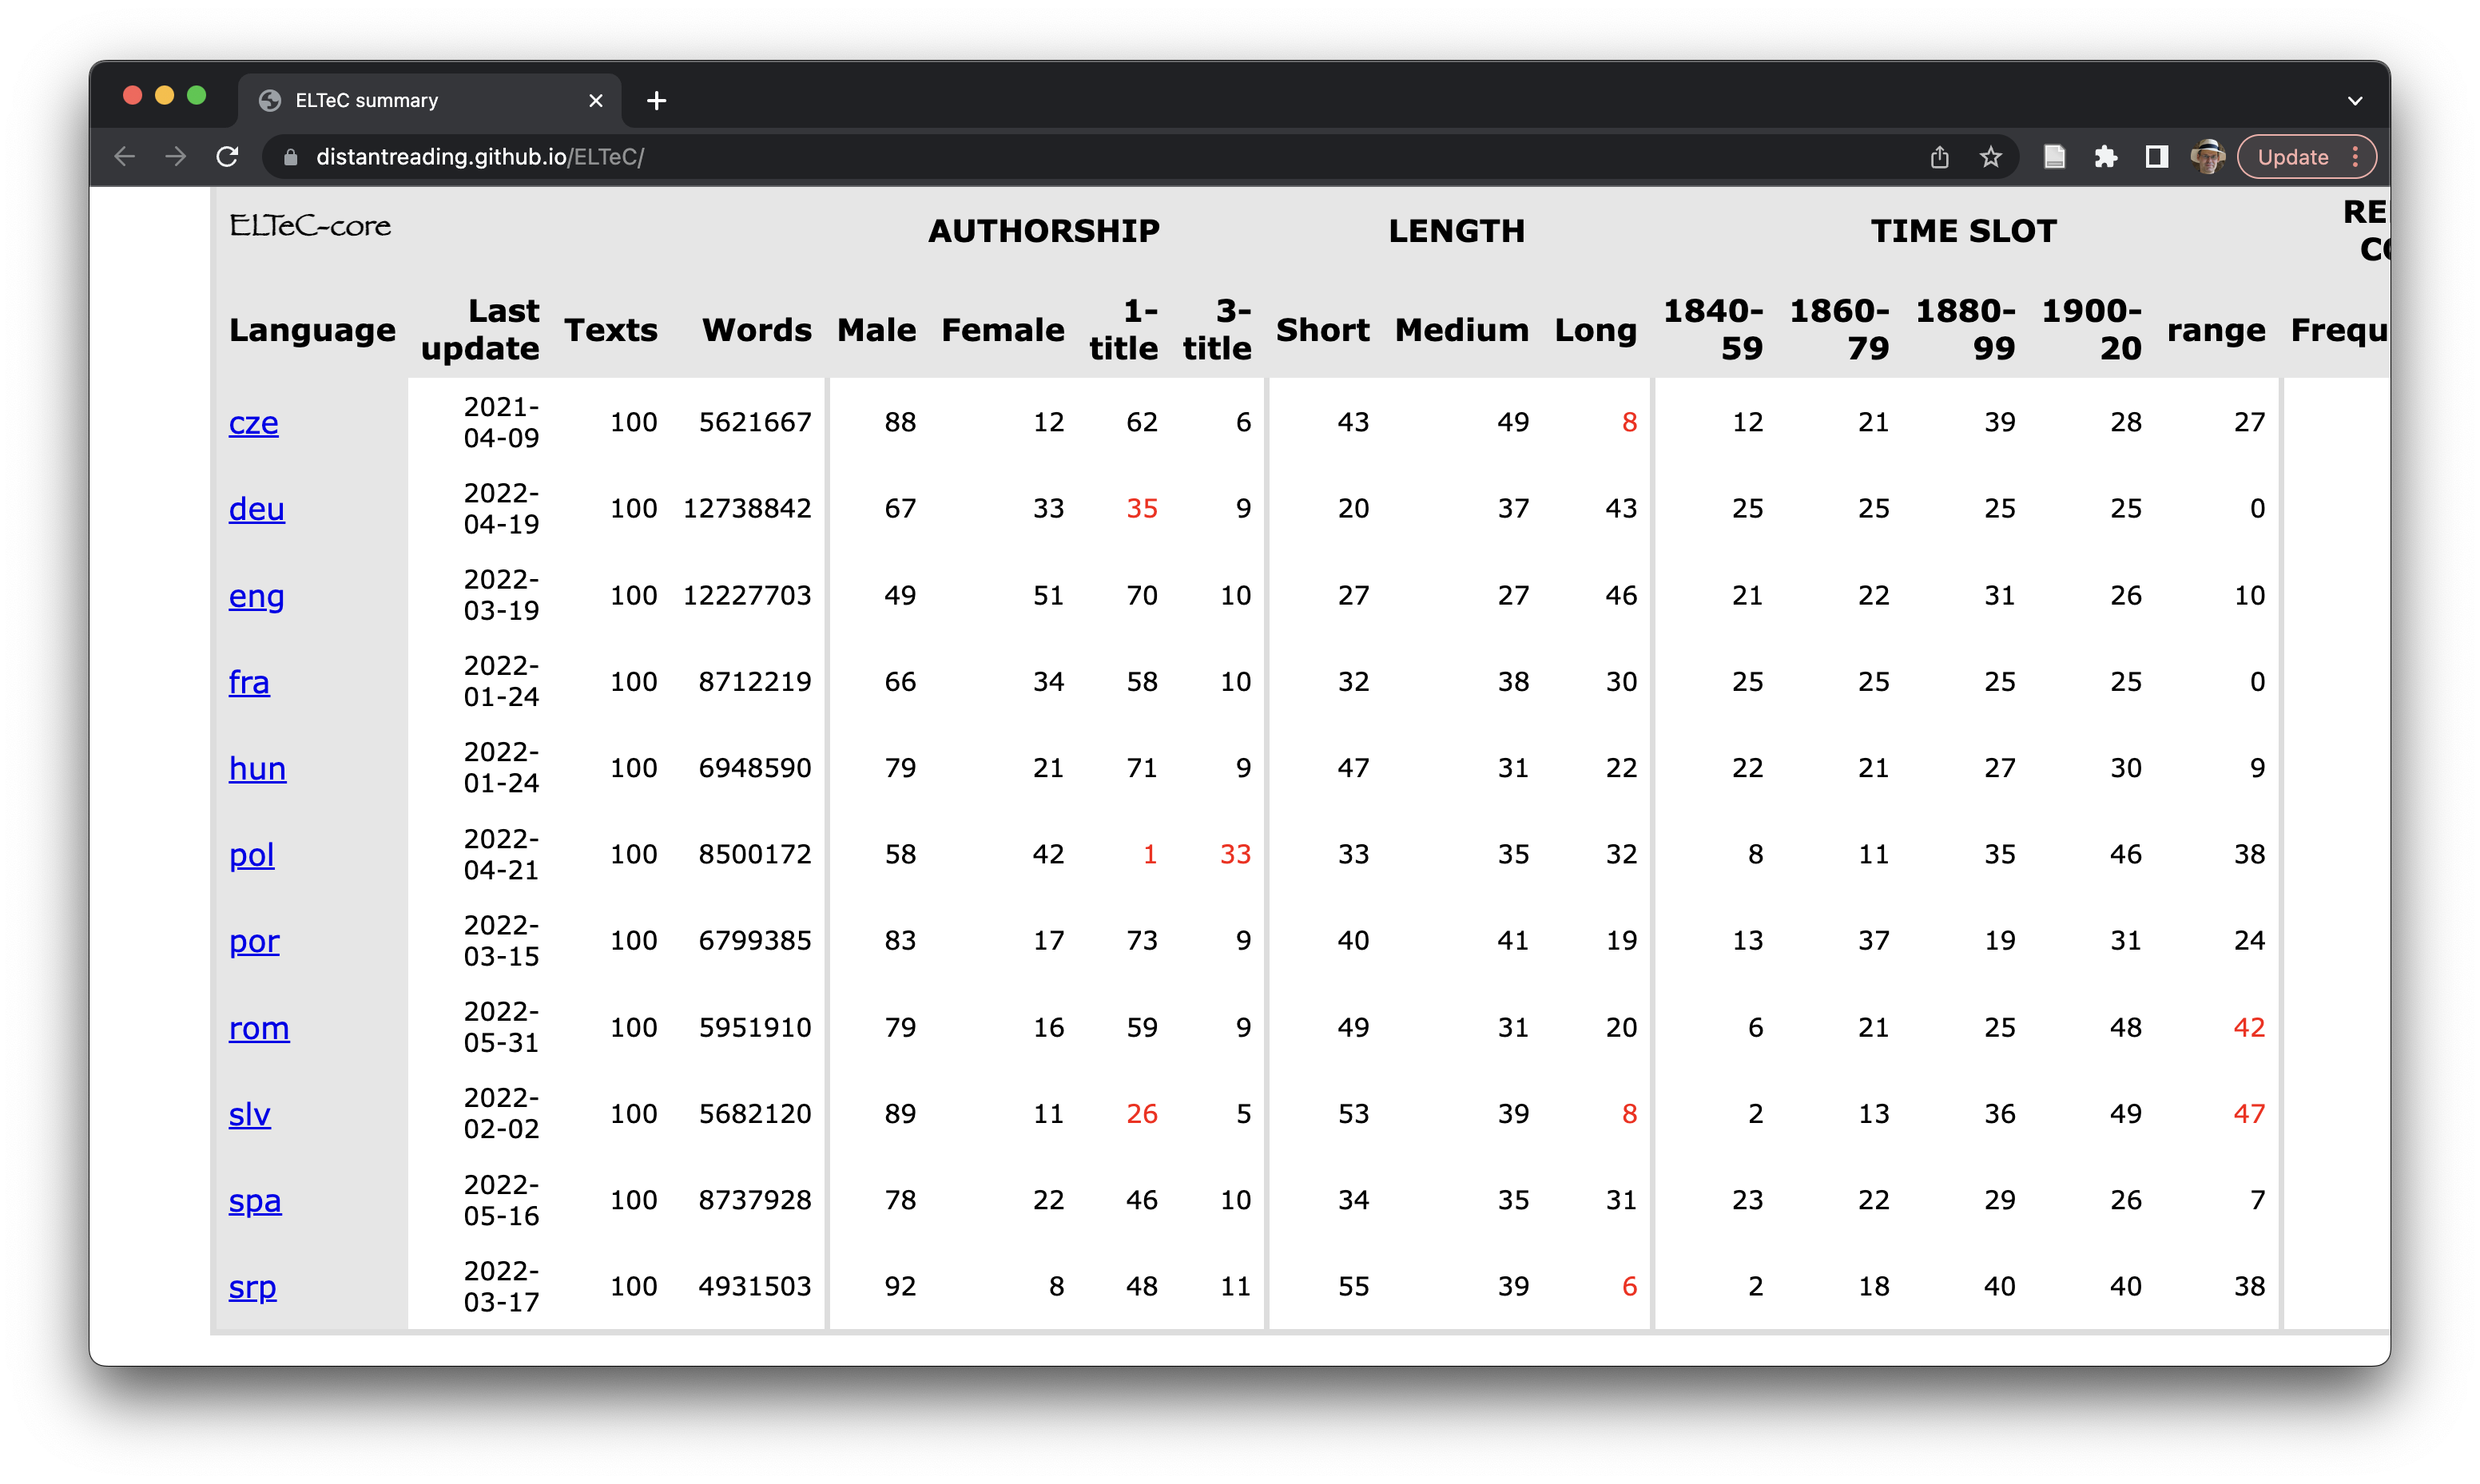Reload the ELTeC page
Screen dimensions: 2480x1484
(x=228, y=157)
